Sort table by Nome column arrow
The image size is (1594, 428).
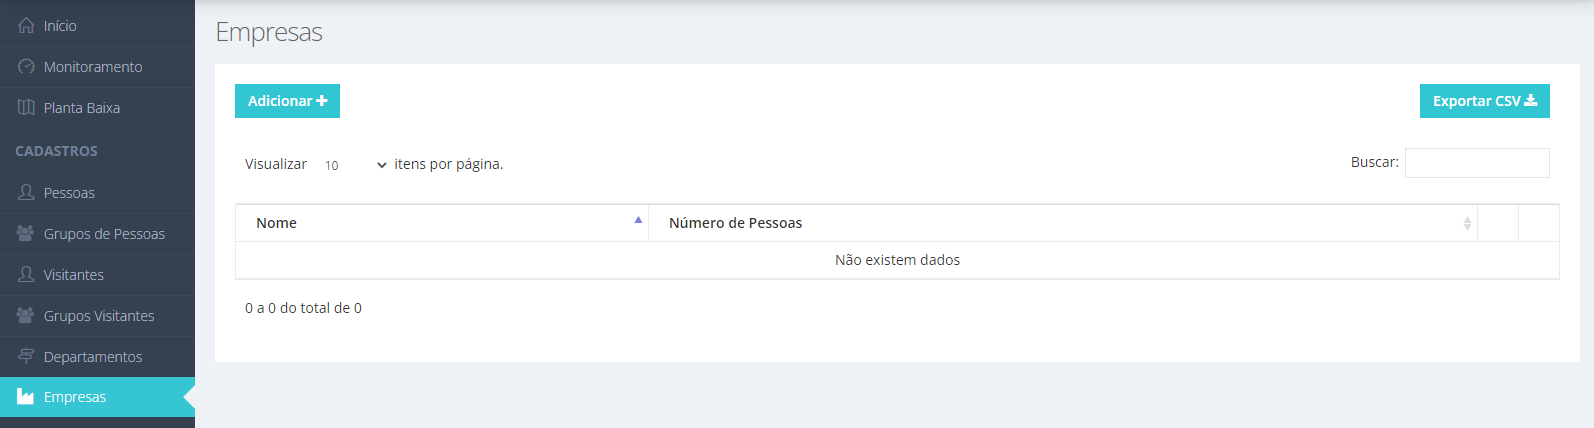tap(638, 220)
